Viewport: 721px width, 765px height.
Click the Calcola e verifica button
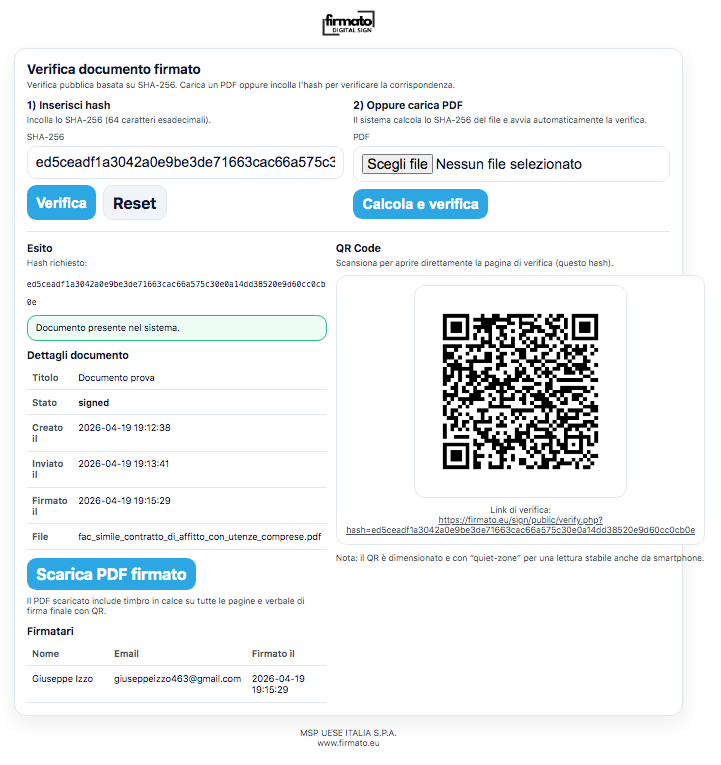[x=420, y=204]
